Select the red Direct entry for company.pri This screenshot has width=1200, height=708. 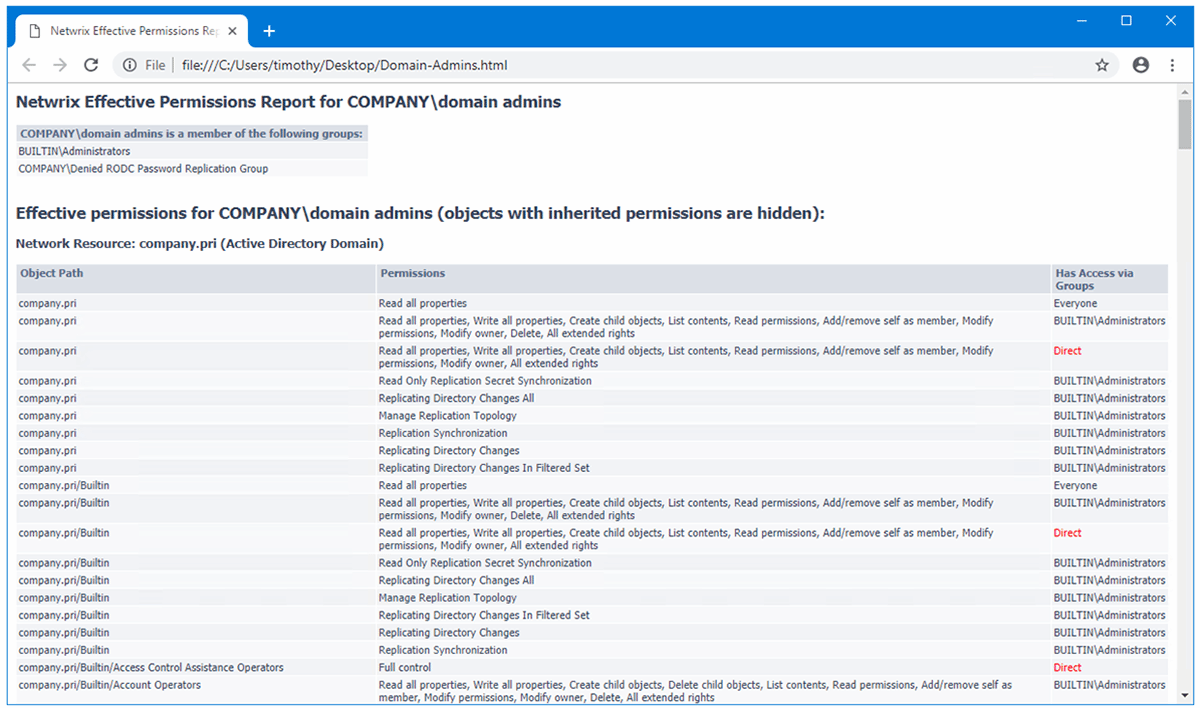click(1067, 350)
